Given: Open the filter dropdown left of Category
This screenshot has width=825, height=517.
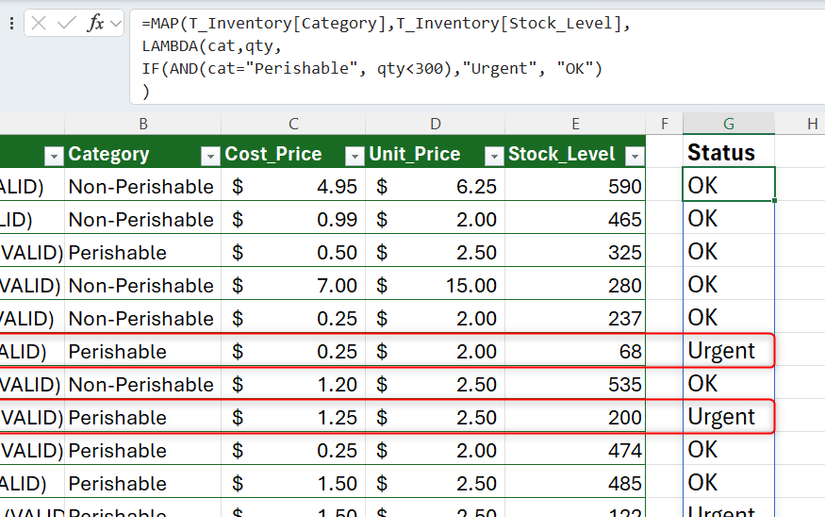Looking at the screenshot, I should coord(53,155).
